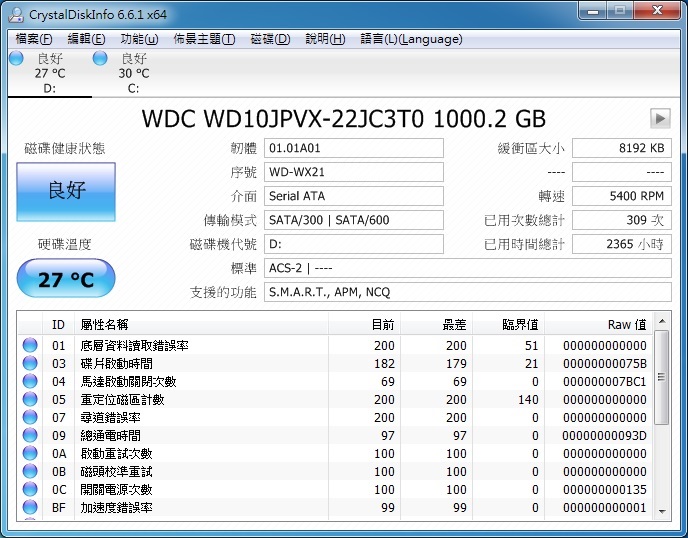This screenshot has height=538, width=688.
Task: Click the 序號 serial field WD-WX21
Action: pos(354,172)
